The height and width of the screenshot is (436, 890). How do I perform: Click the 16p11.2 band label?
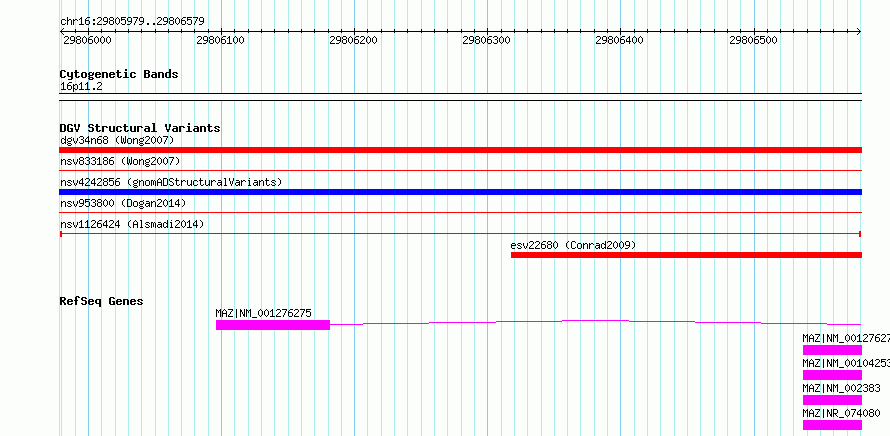point(81,87)
